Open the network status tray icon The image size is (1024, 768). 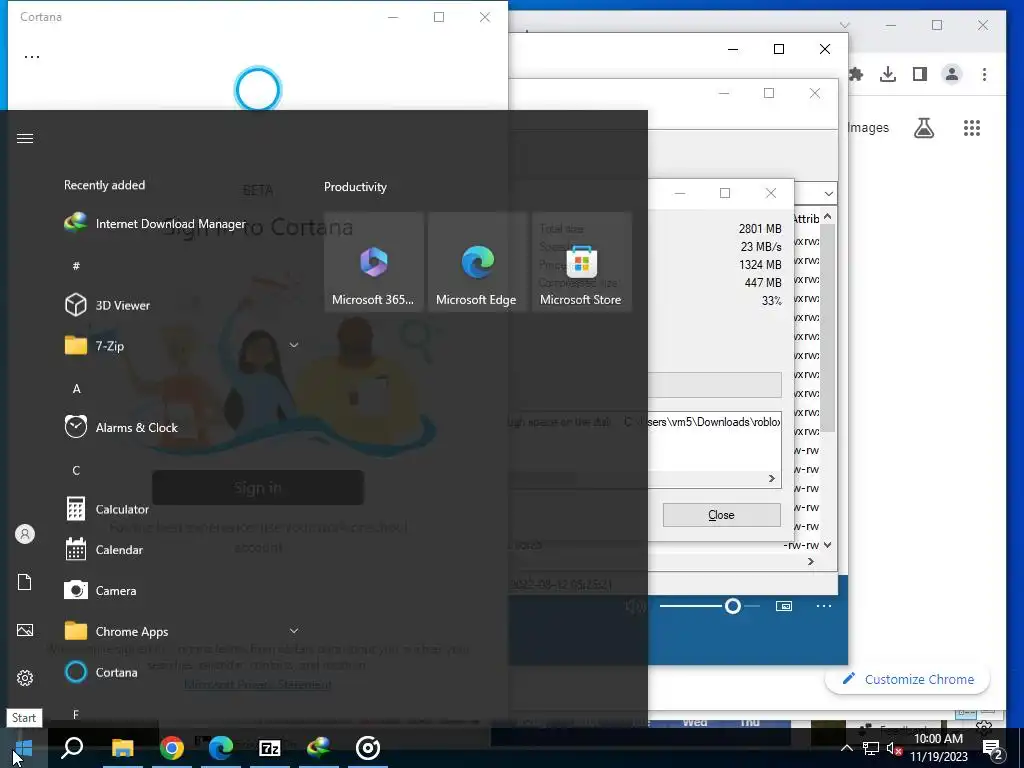coord(871,748)
